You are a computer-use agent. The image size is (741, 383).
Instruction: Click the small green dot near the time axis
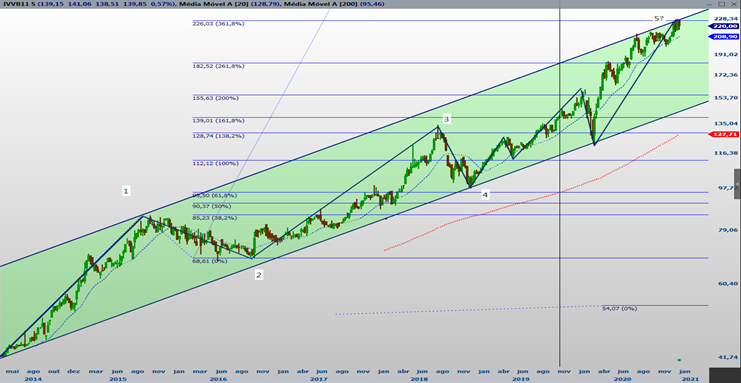679,360
